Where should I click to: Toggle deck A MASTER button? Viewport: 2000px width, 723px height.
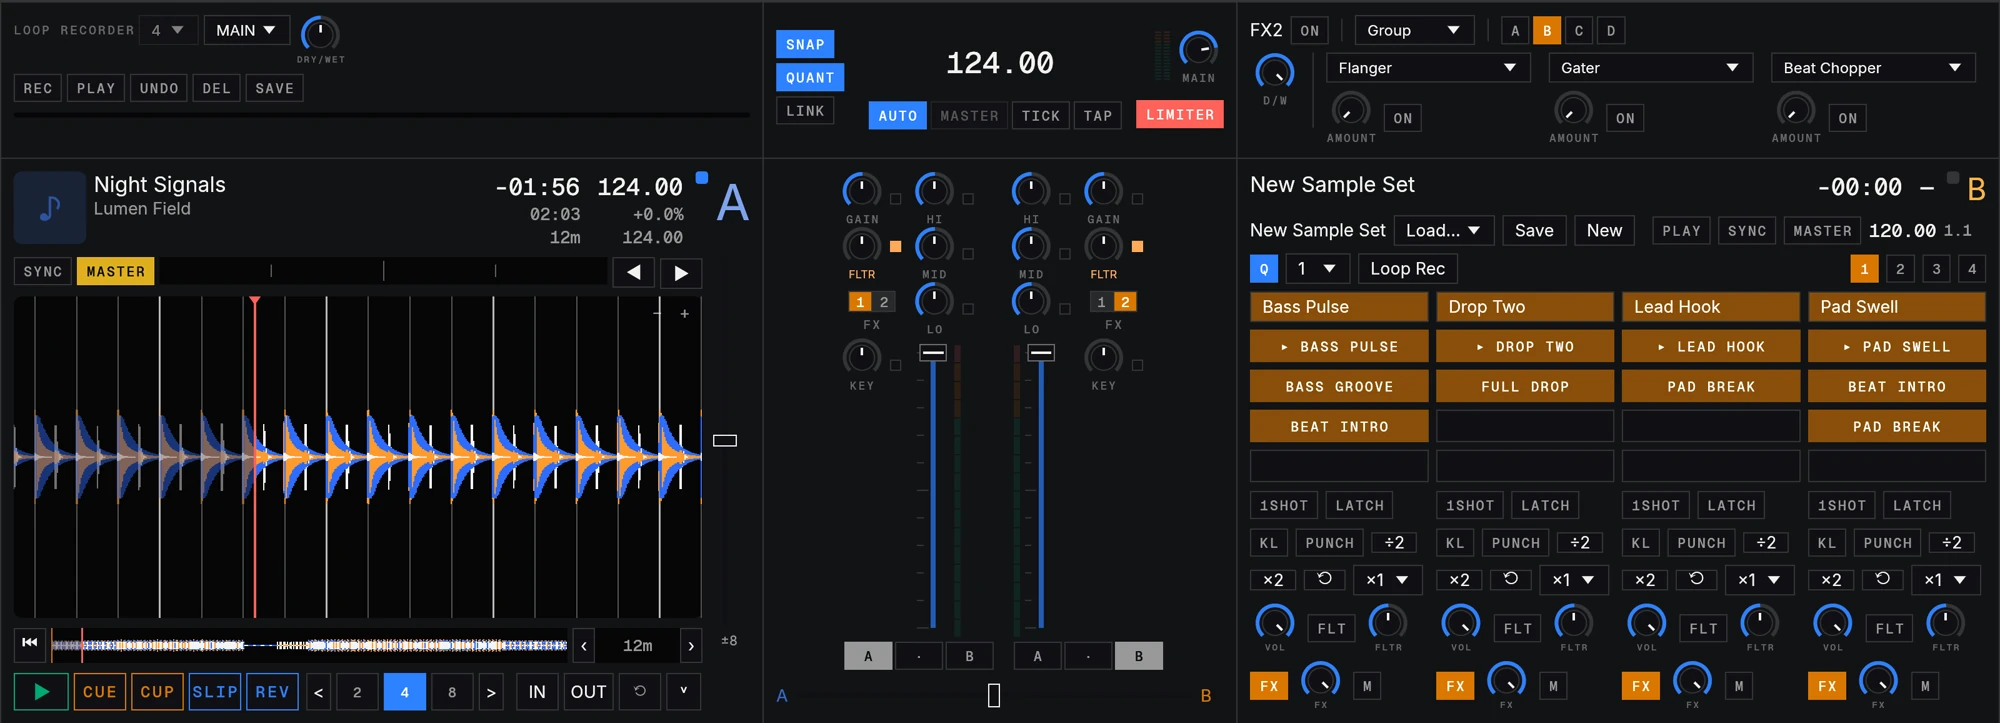(x=116, y=271)
